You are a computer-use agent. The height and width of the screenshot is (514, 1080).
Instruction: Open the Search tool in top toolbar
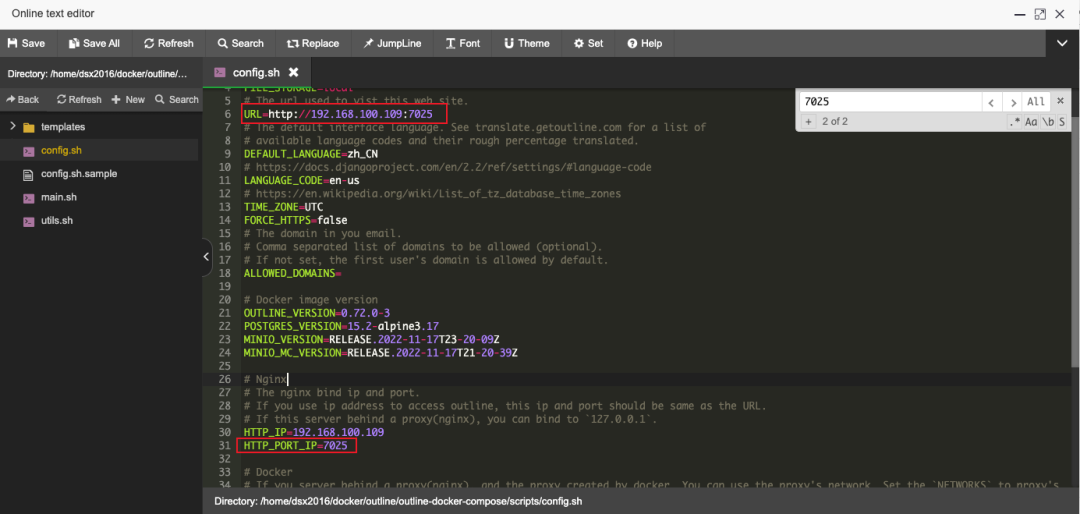click(240, 43)
